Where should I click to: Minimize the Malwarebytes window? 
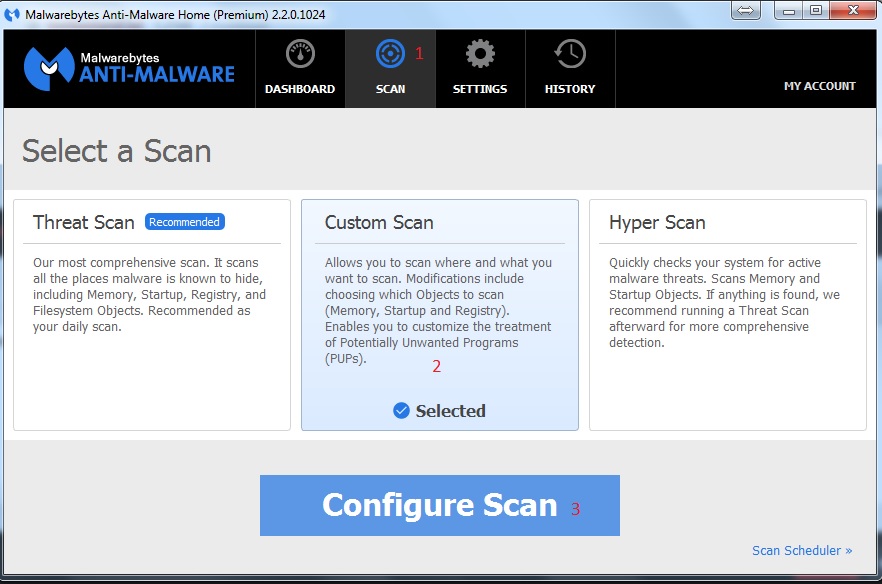[x=787, y=10]
